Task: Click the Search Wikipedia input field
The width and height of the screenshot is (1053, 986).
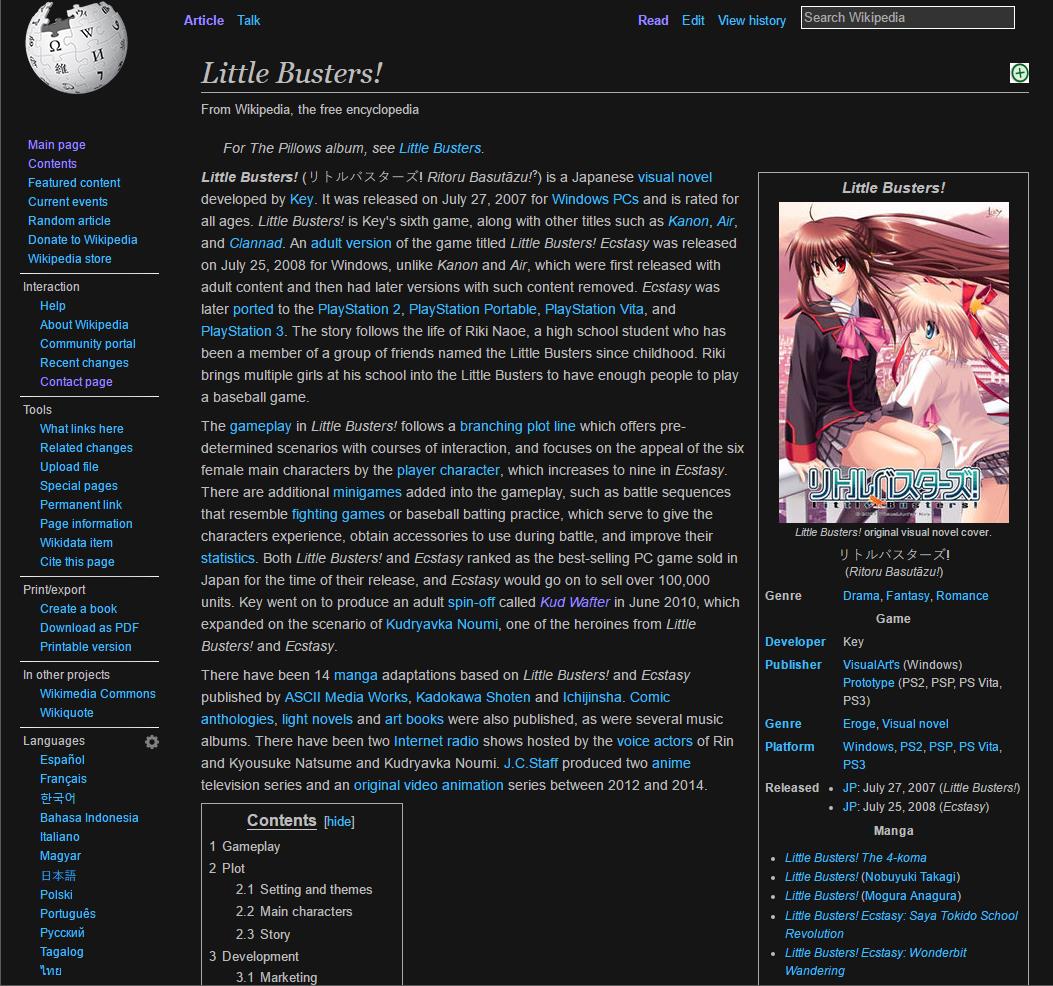Action: coord(905,17)
